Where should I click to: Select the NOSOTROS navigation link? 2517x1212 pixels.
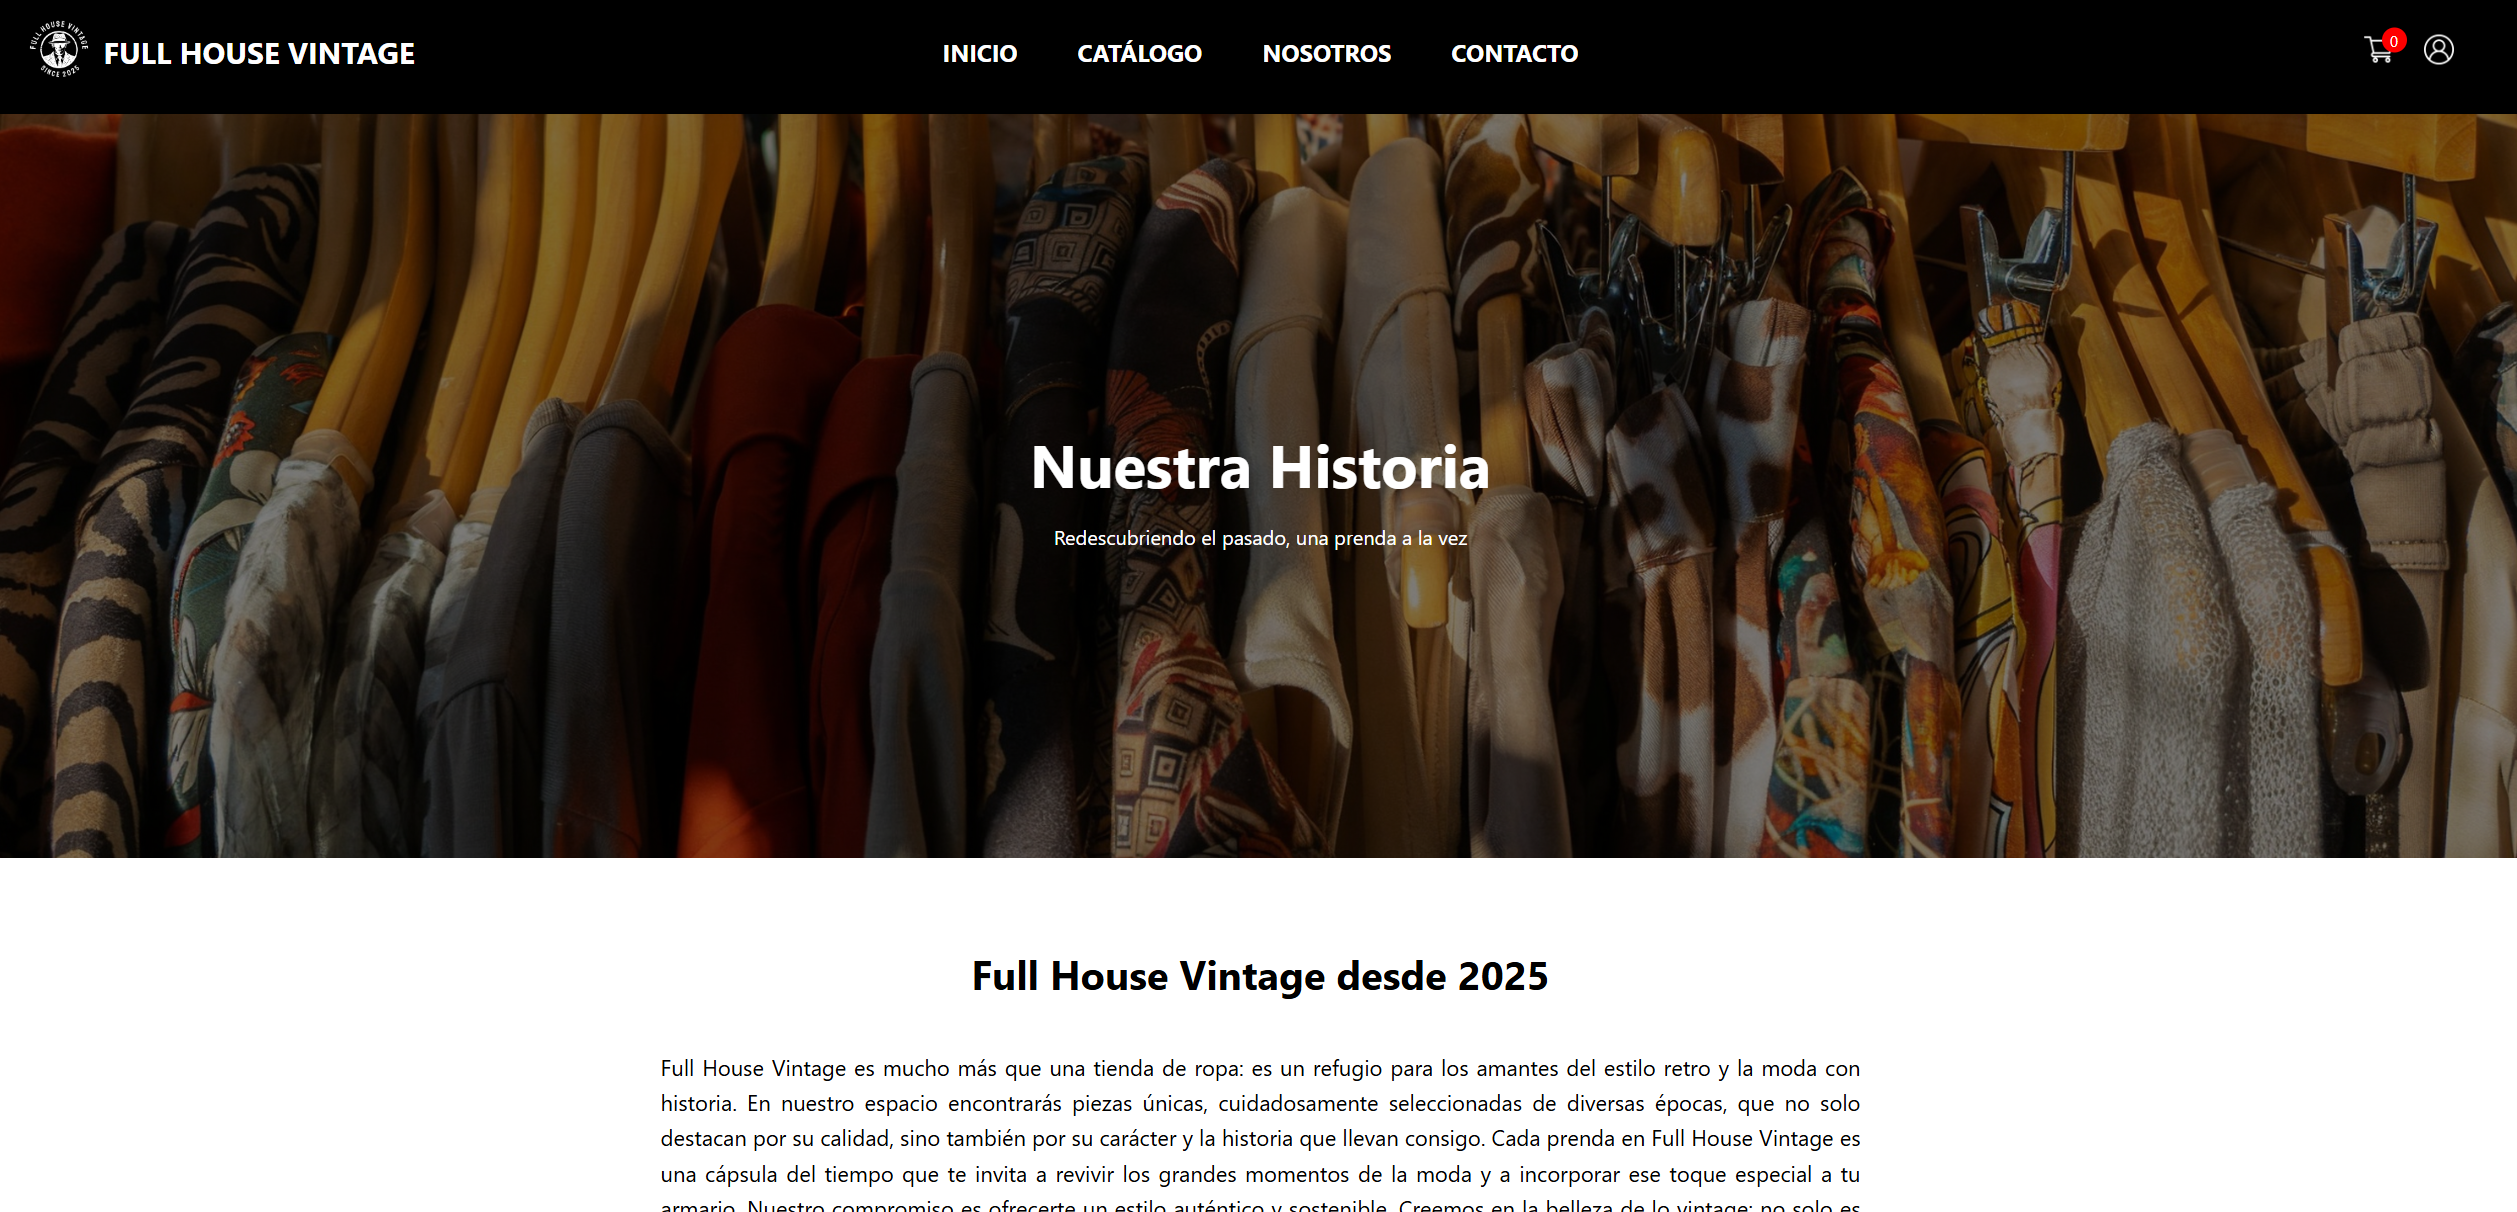pos(1326,54)
